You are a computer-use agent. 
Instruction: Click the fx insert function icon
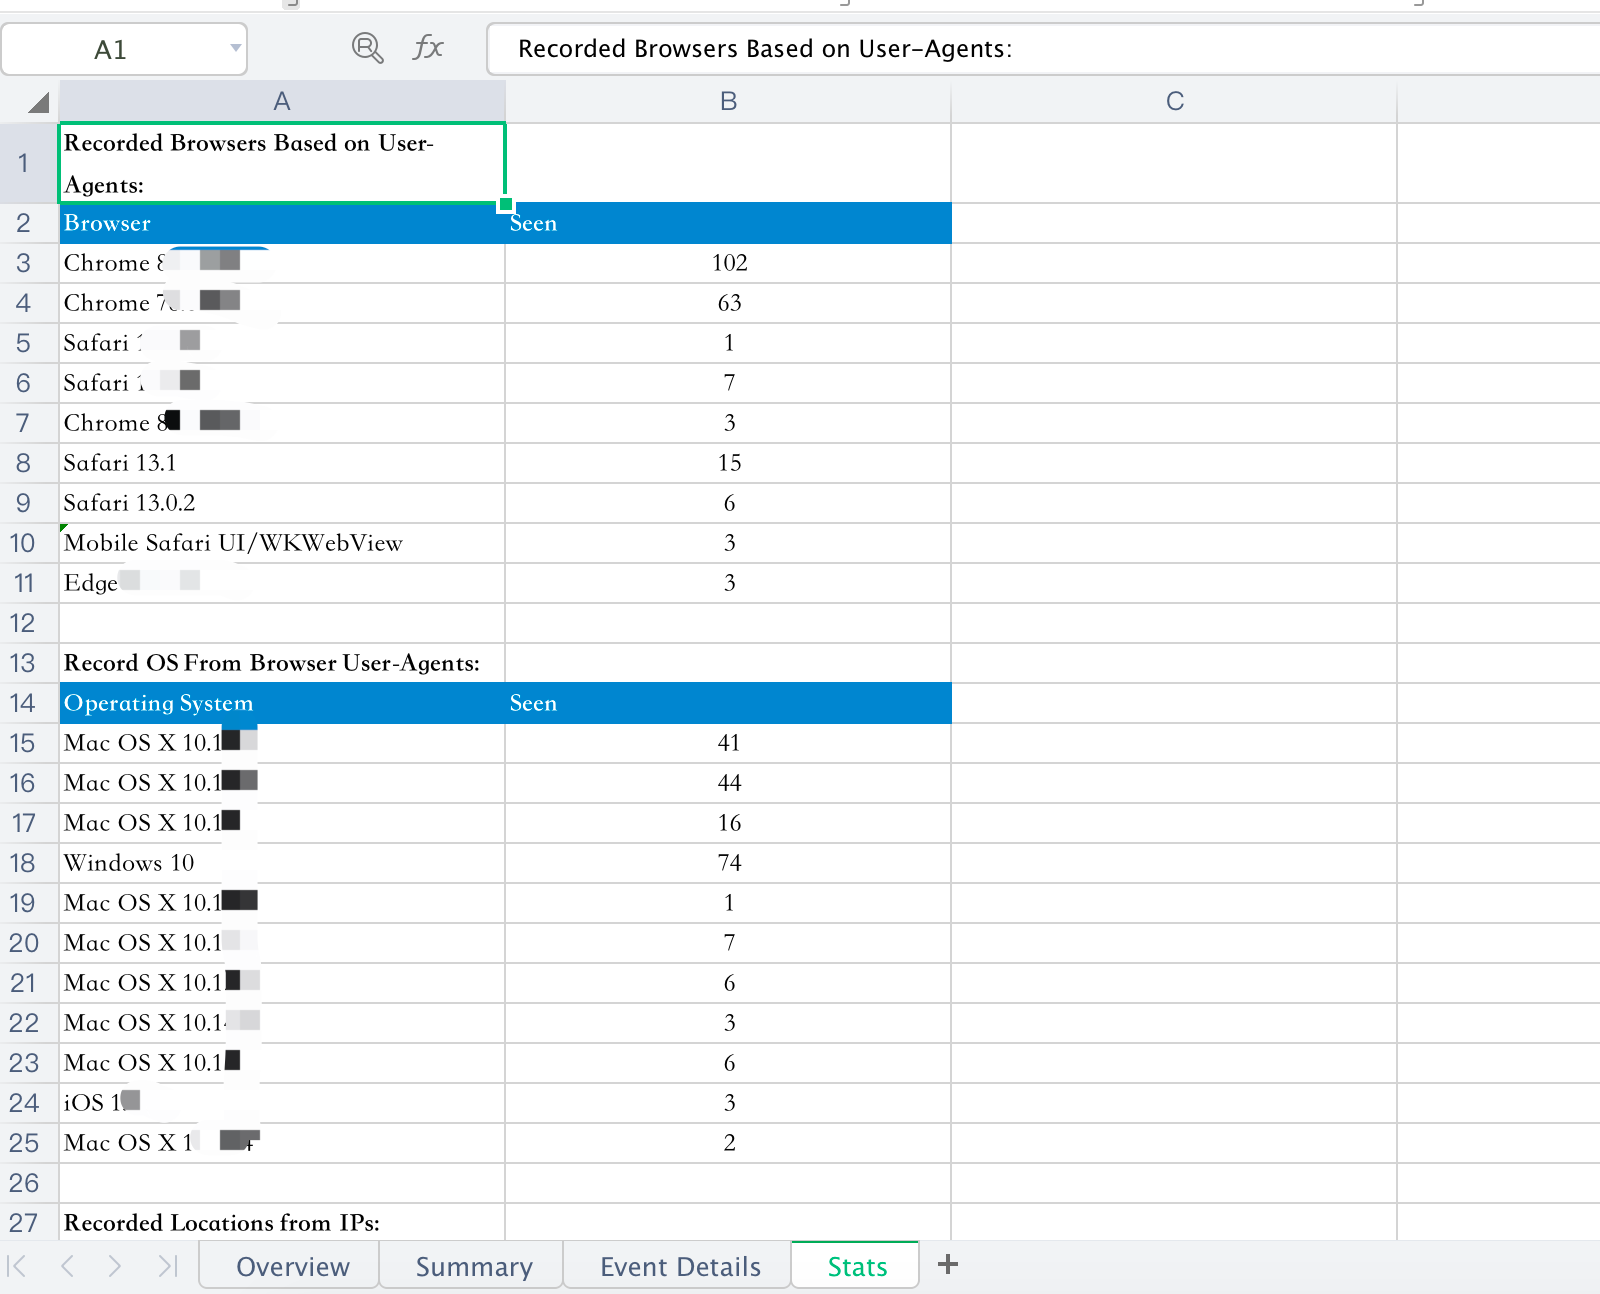pyautogui.click(x=428, y=48)
